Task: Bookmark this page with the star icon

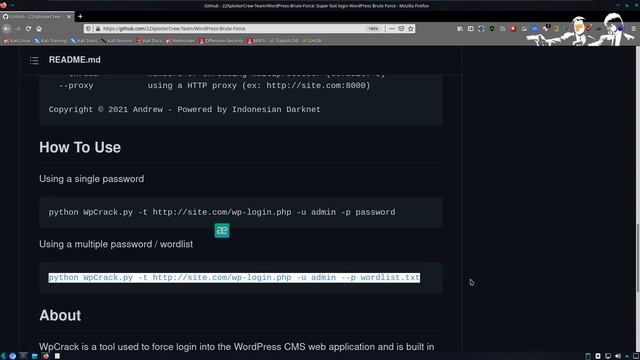Action: pyautogui.click(x=411, y=29)
